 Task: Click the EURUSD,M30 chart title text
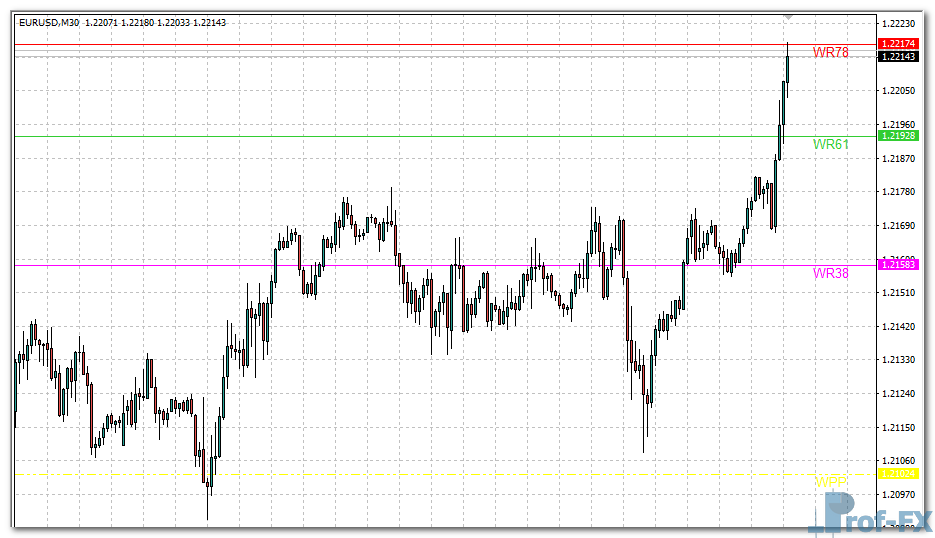pyautogui.click(x=50, y=22)
